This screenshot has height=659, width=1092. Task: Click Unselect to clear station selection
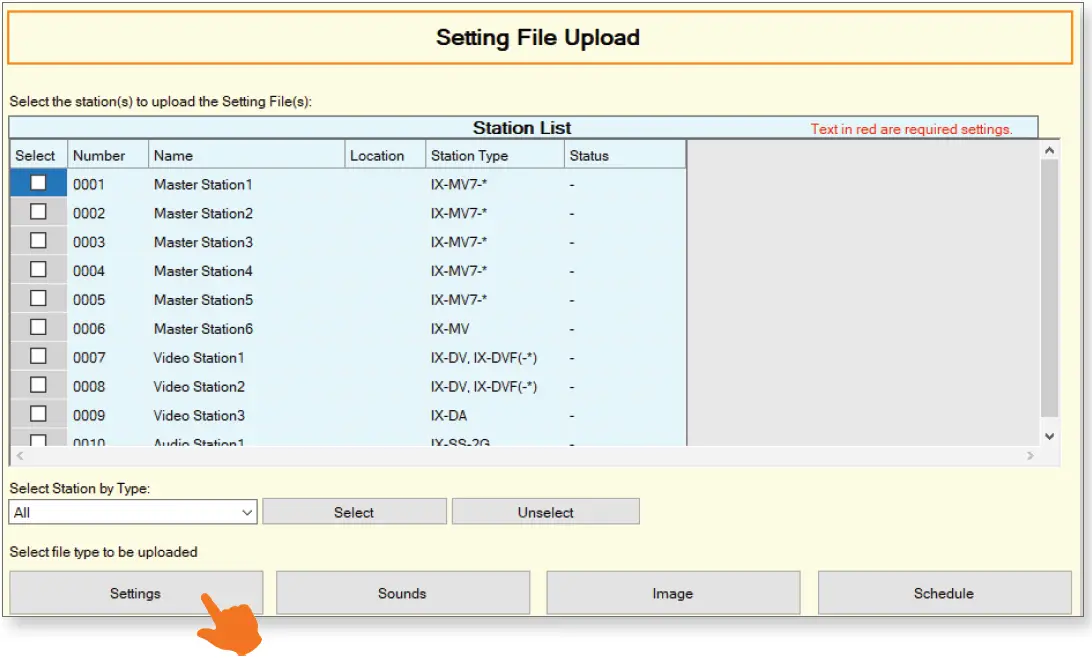pos(545,511)
